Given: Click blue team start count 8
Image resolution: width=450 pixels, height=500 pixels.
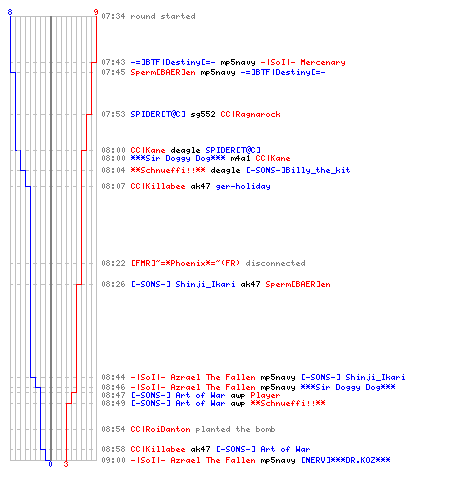Looking at the screenshot, I should pyautogui.click(x=10, y=12).
